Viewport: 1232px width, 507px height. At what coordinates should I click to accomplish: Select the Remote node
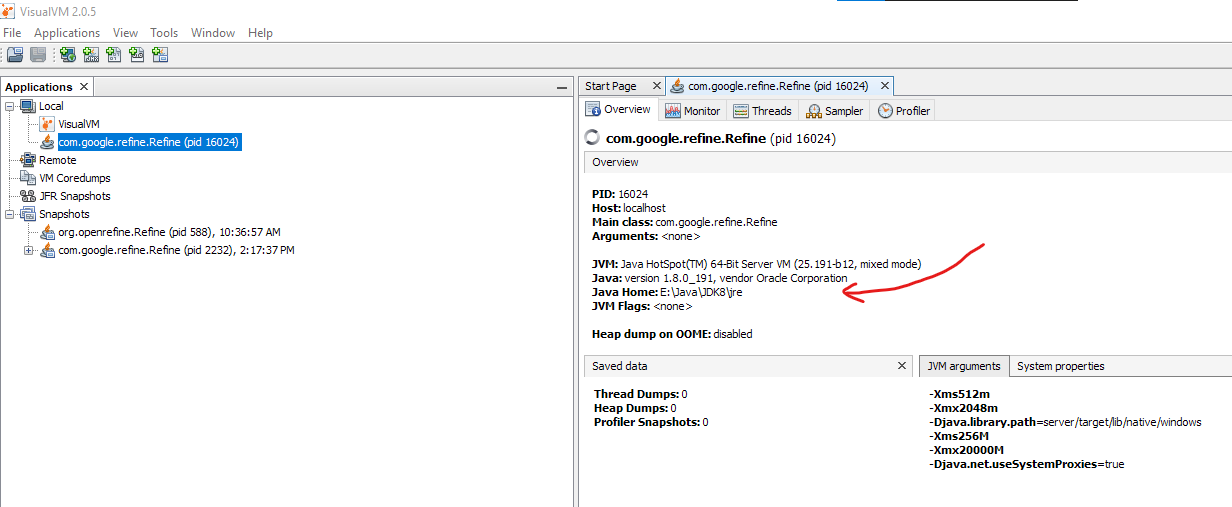point(57,160)
